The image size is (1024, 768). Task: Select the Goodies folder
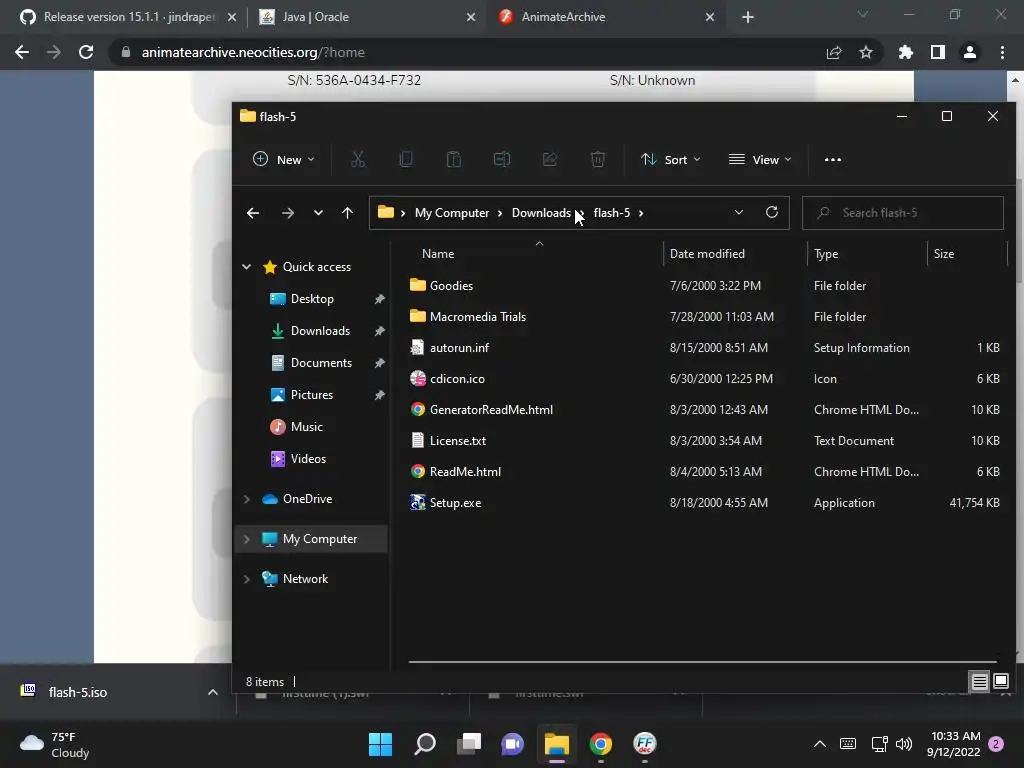(451, 285)
